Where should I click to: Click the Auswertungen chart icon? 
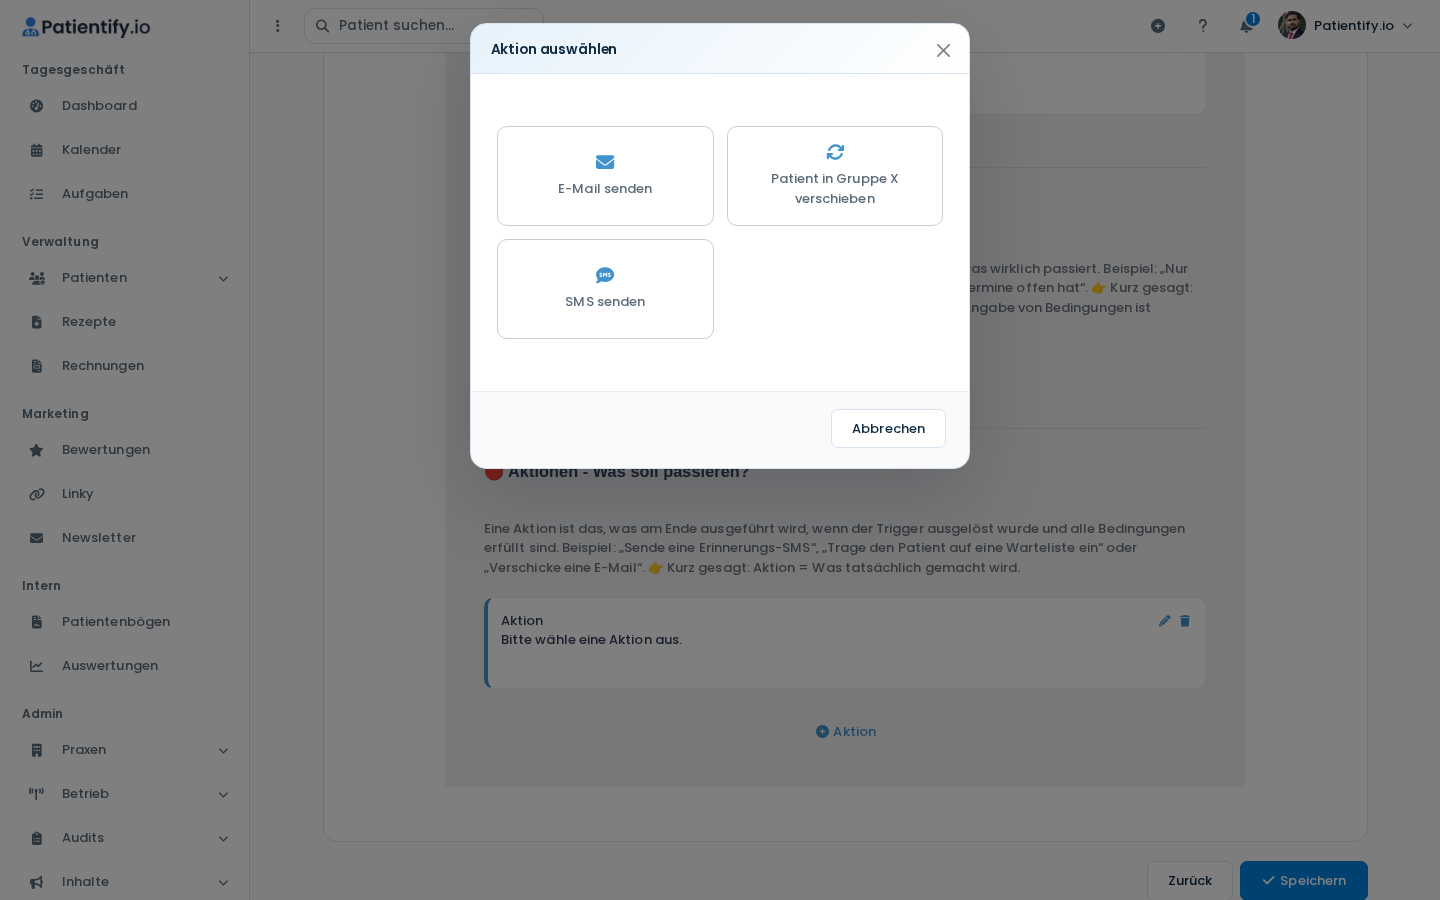click(37, 666)
